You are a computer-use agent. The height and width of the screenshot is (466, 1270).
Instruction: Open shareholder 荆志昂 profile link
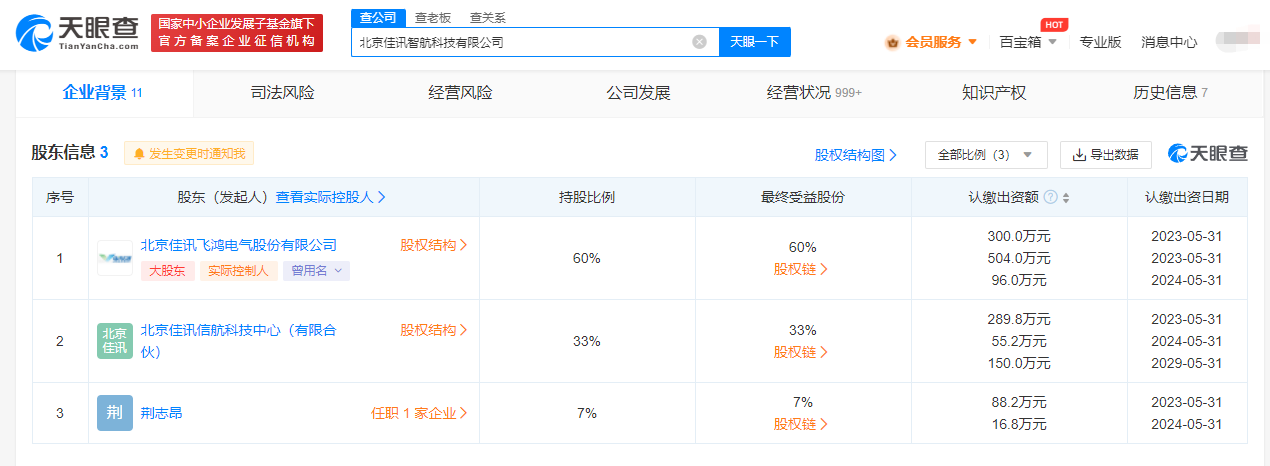coord(161,412)
